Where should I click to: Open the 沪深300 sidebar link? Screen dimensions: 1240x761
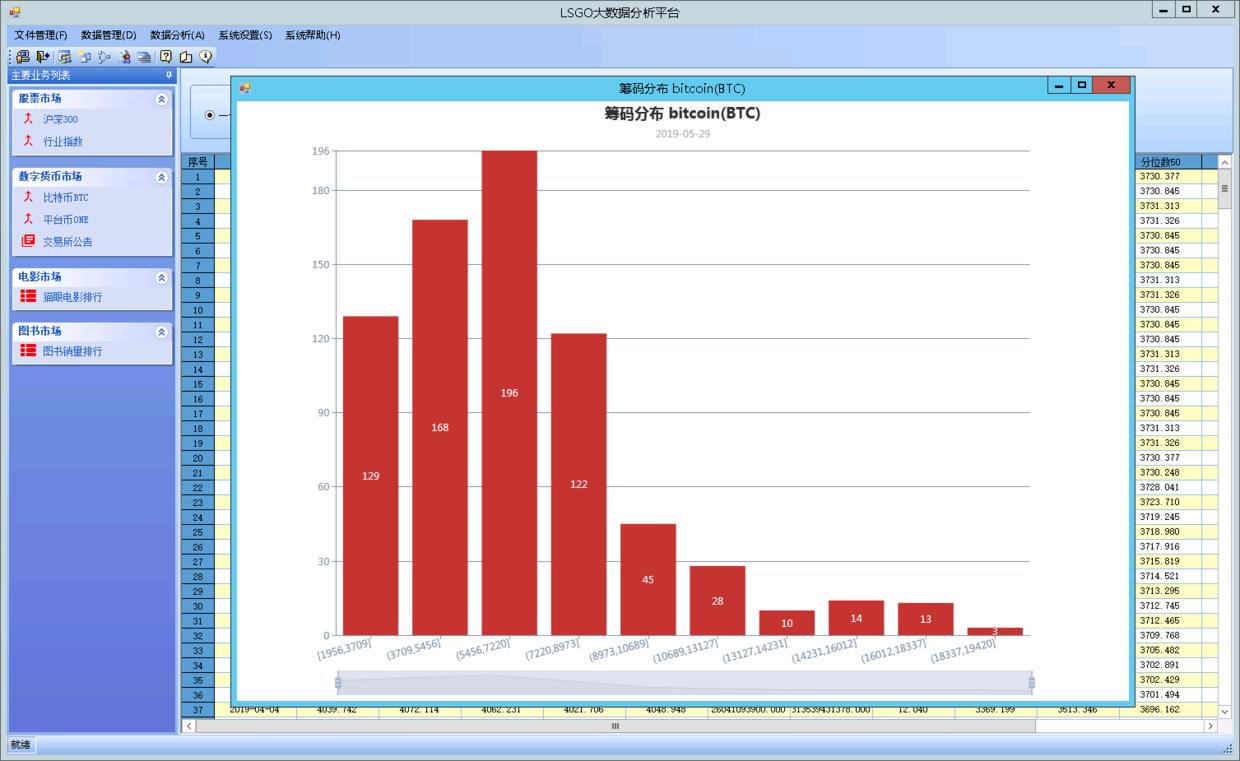(x=60, y=120)
